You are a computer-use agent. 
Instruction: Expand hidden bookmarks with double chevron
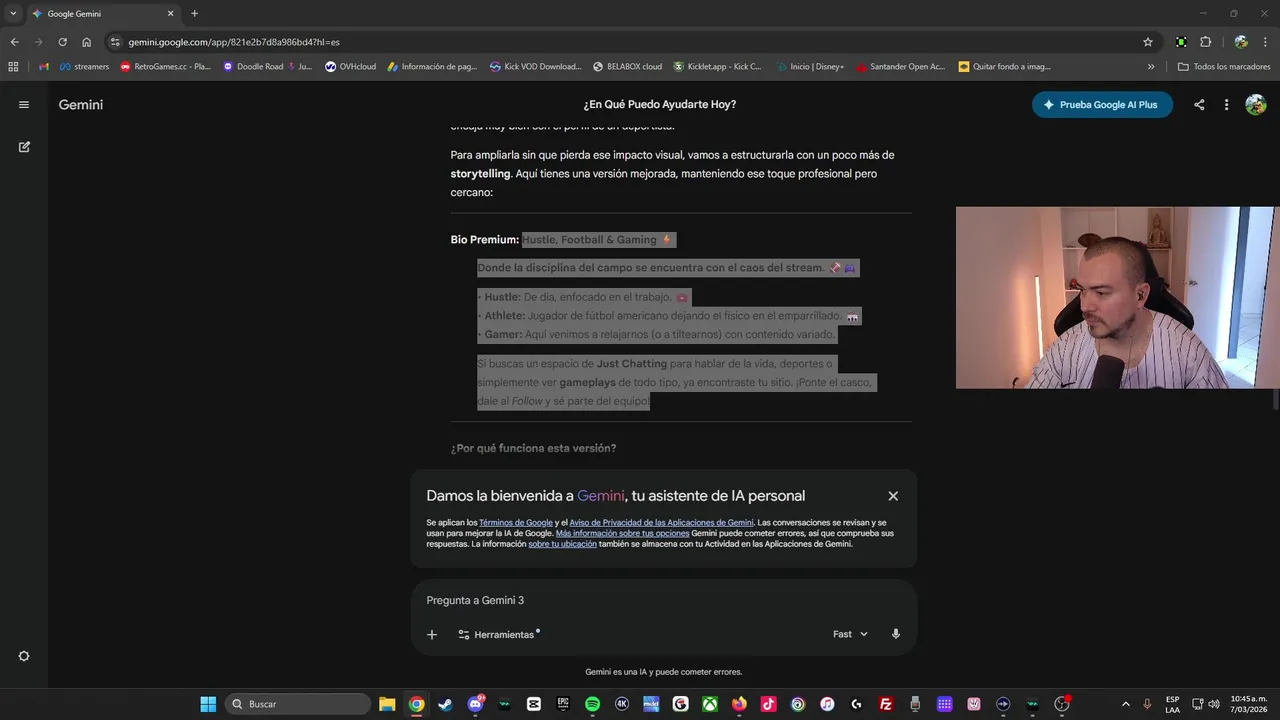(x=1151, y=67)
